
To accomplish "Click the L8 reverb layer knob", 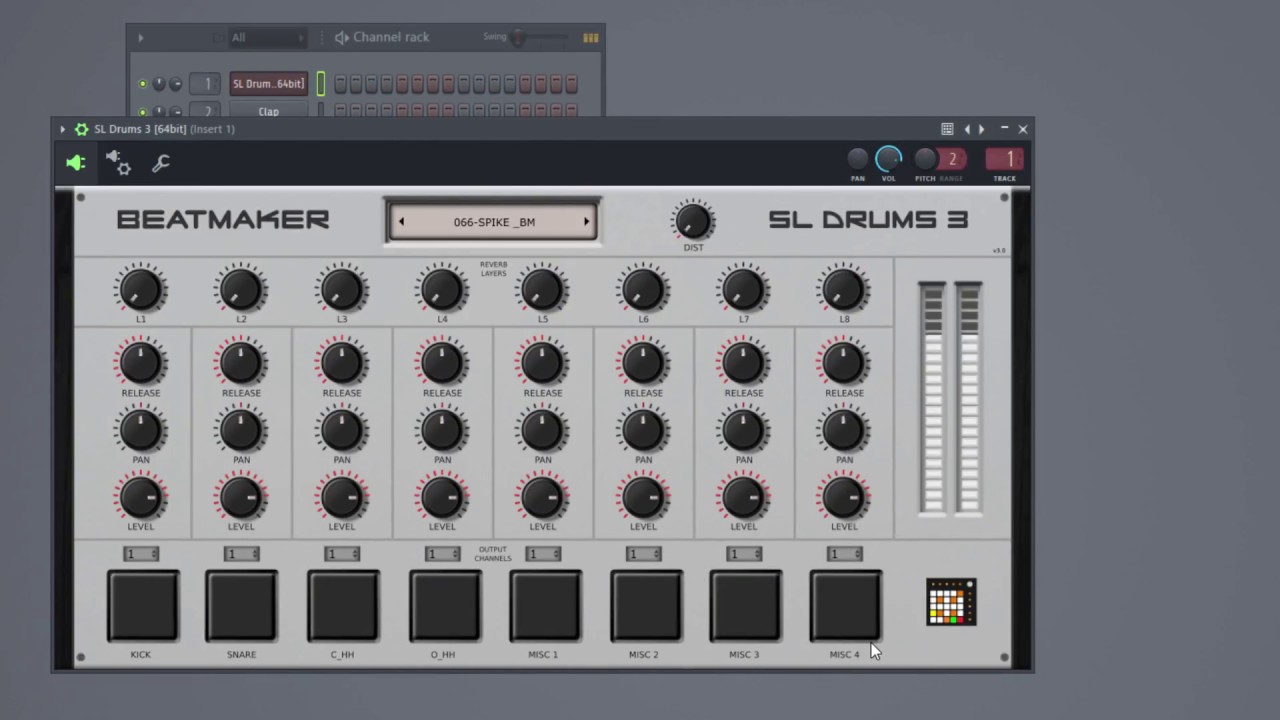I will click(844, 289).
